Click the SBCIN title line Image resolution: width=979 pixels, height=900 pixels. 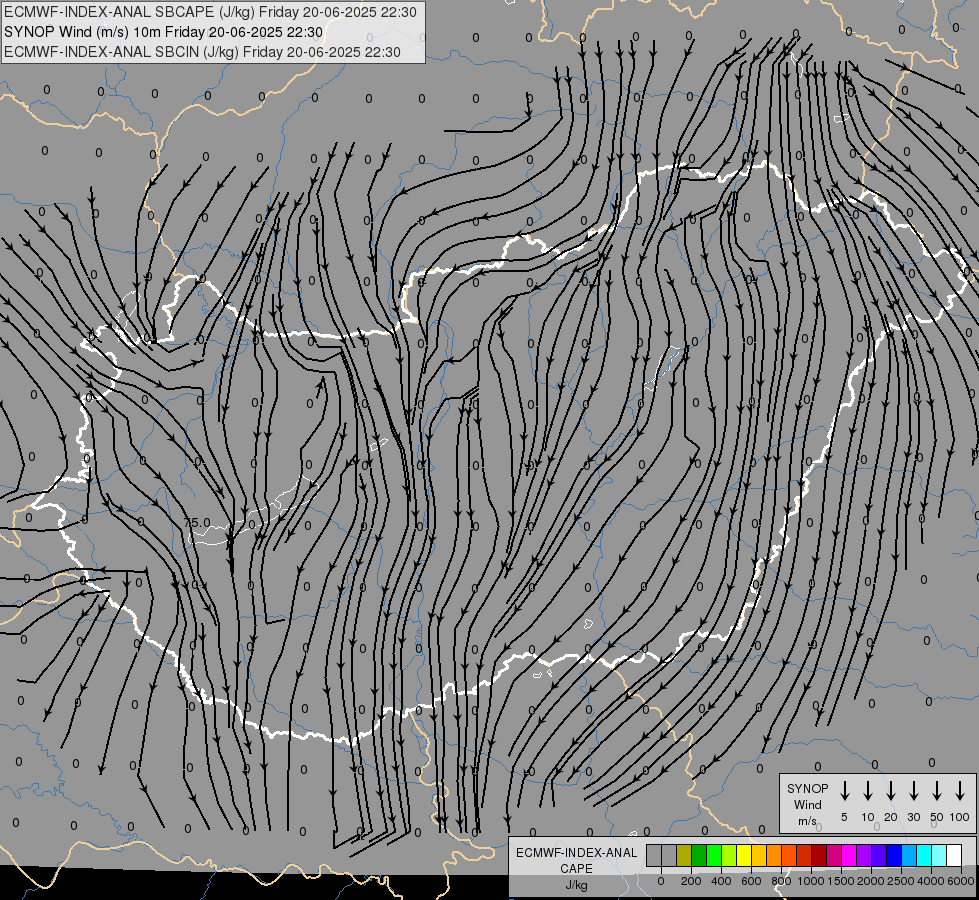[202, 52]
